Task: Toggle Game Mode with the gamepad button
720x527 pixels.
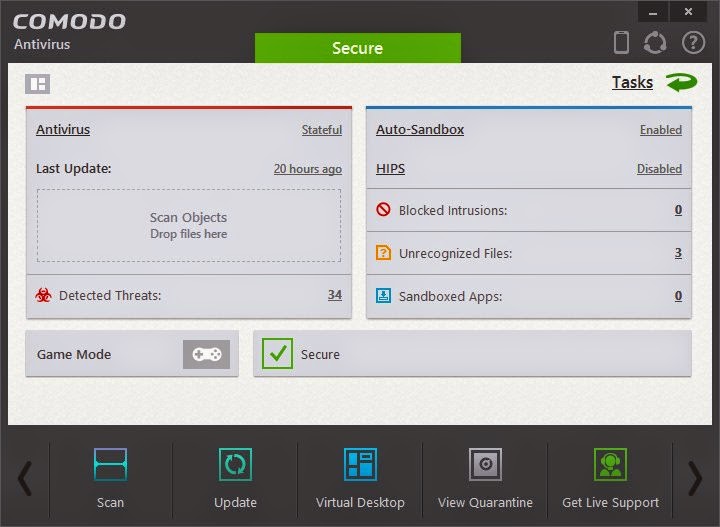Action: tap(206, 354)
